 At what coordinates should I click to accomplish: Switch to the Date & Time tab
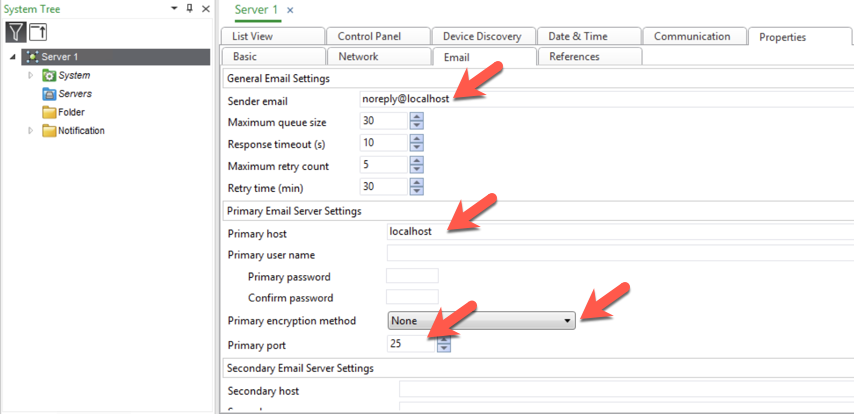click(x=588, y=36)
